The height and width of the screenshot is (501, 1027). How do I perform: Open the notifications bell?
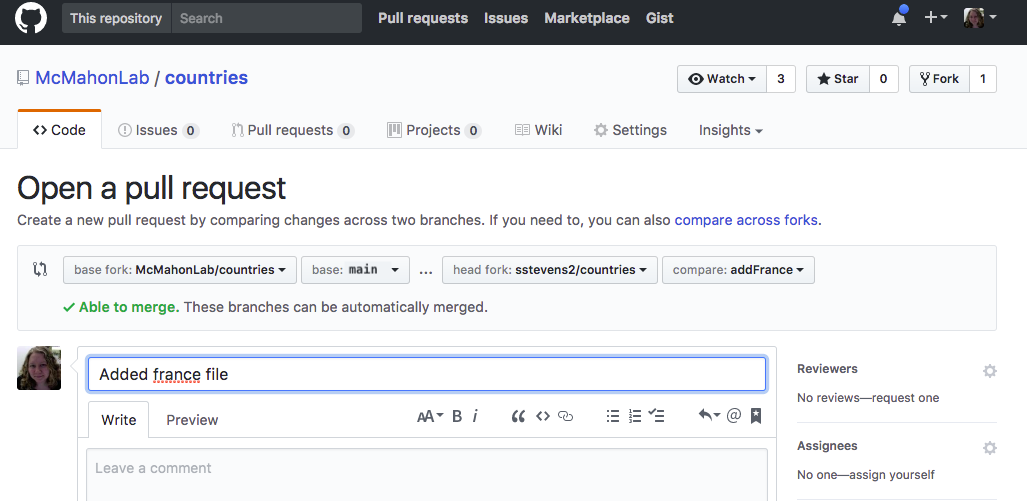(x=899, y=18)
